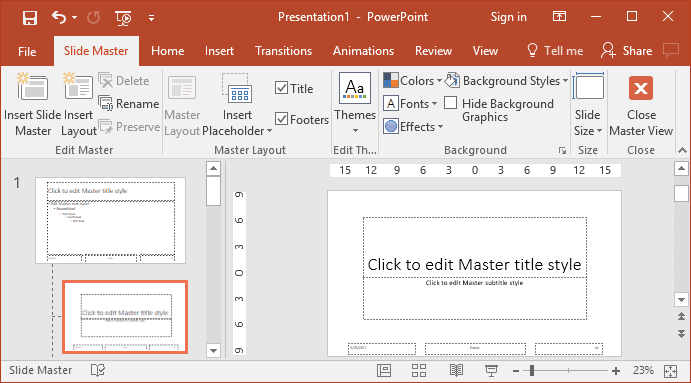Open the Colors theme dropdown
The height and width of the screenshot is (383, 691).
(412, 81)
